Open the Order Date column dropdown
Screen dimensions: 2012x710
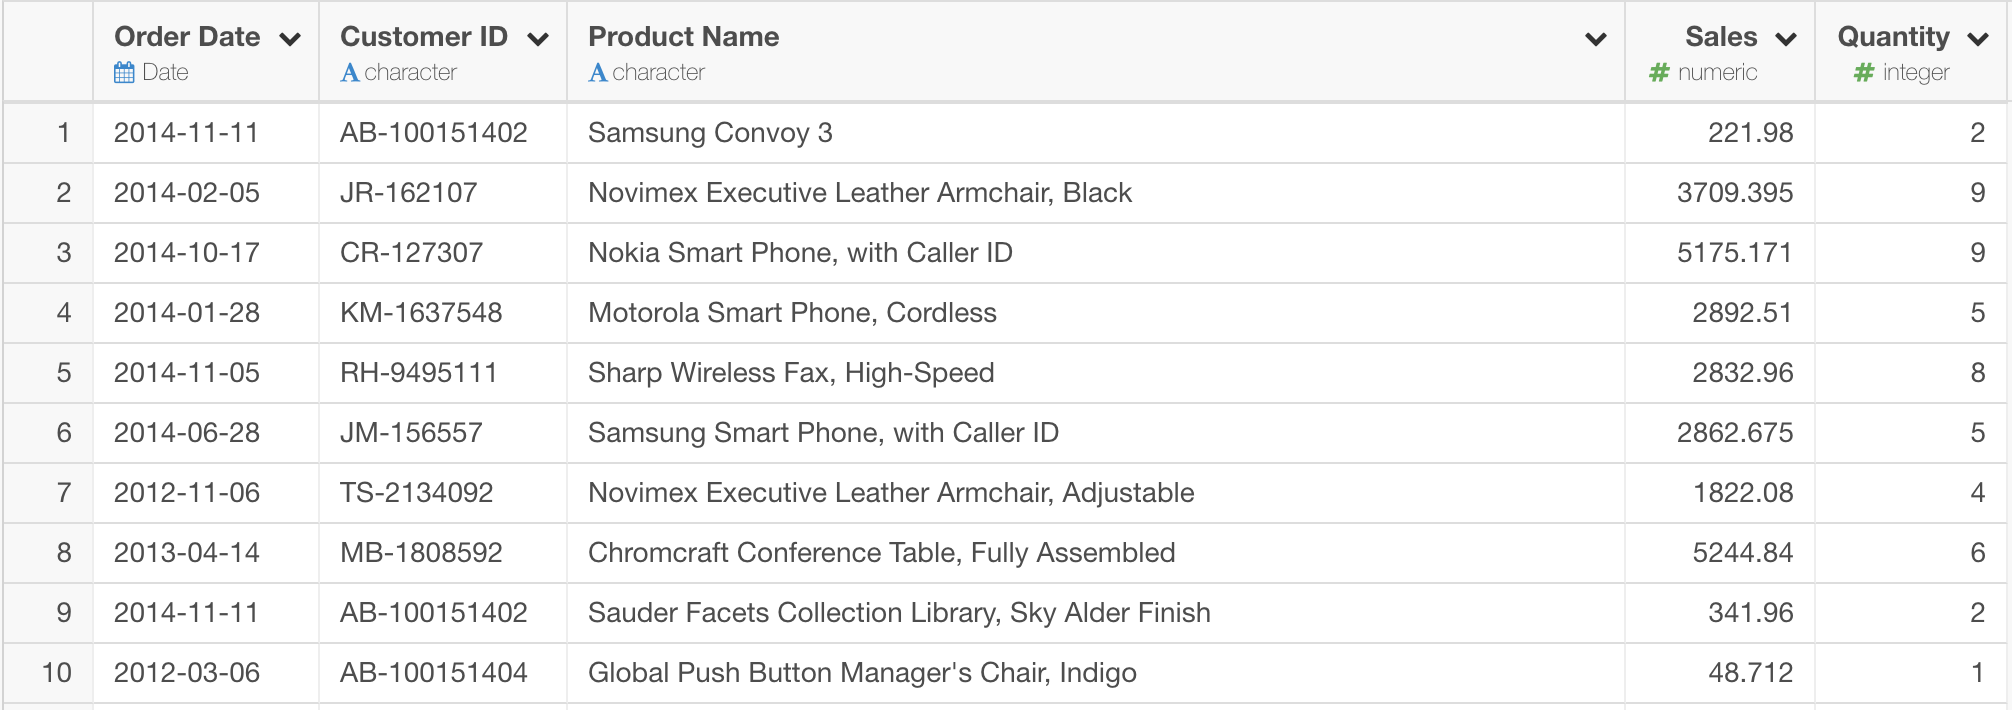click(x=290, y=40)
